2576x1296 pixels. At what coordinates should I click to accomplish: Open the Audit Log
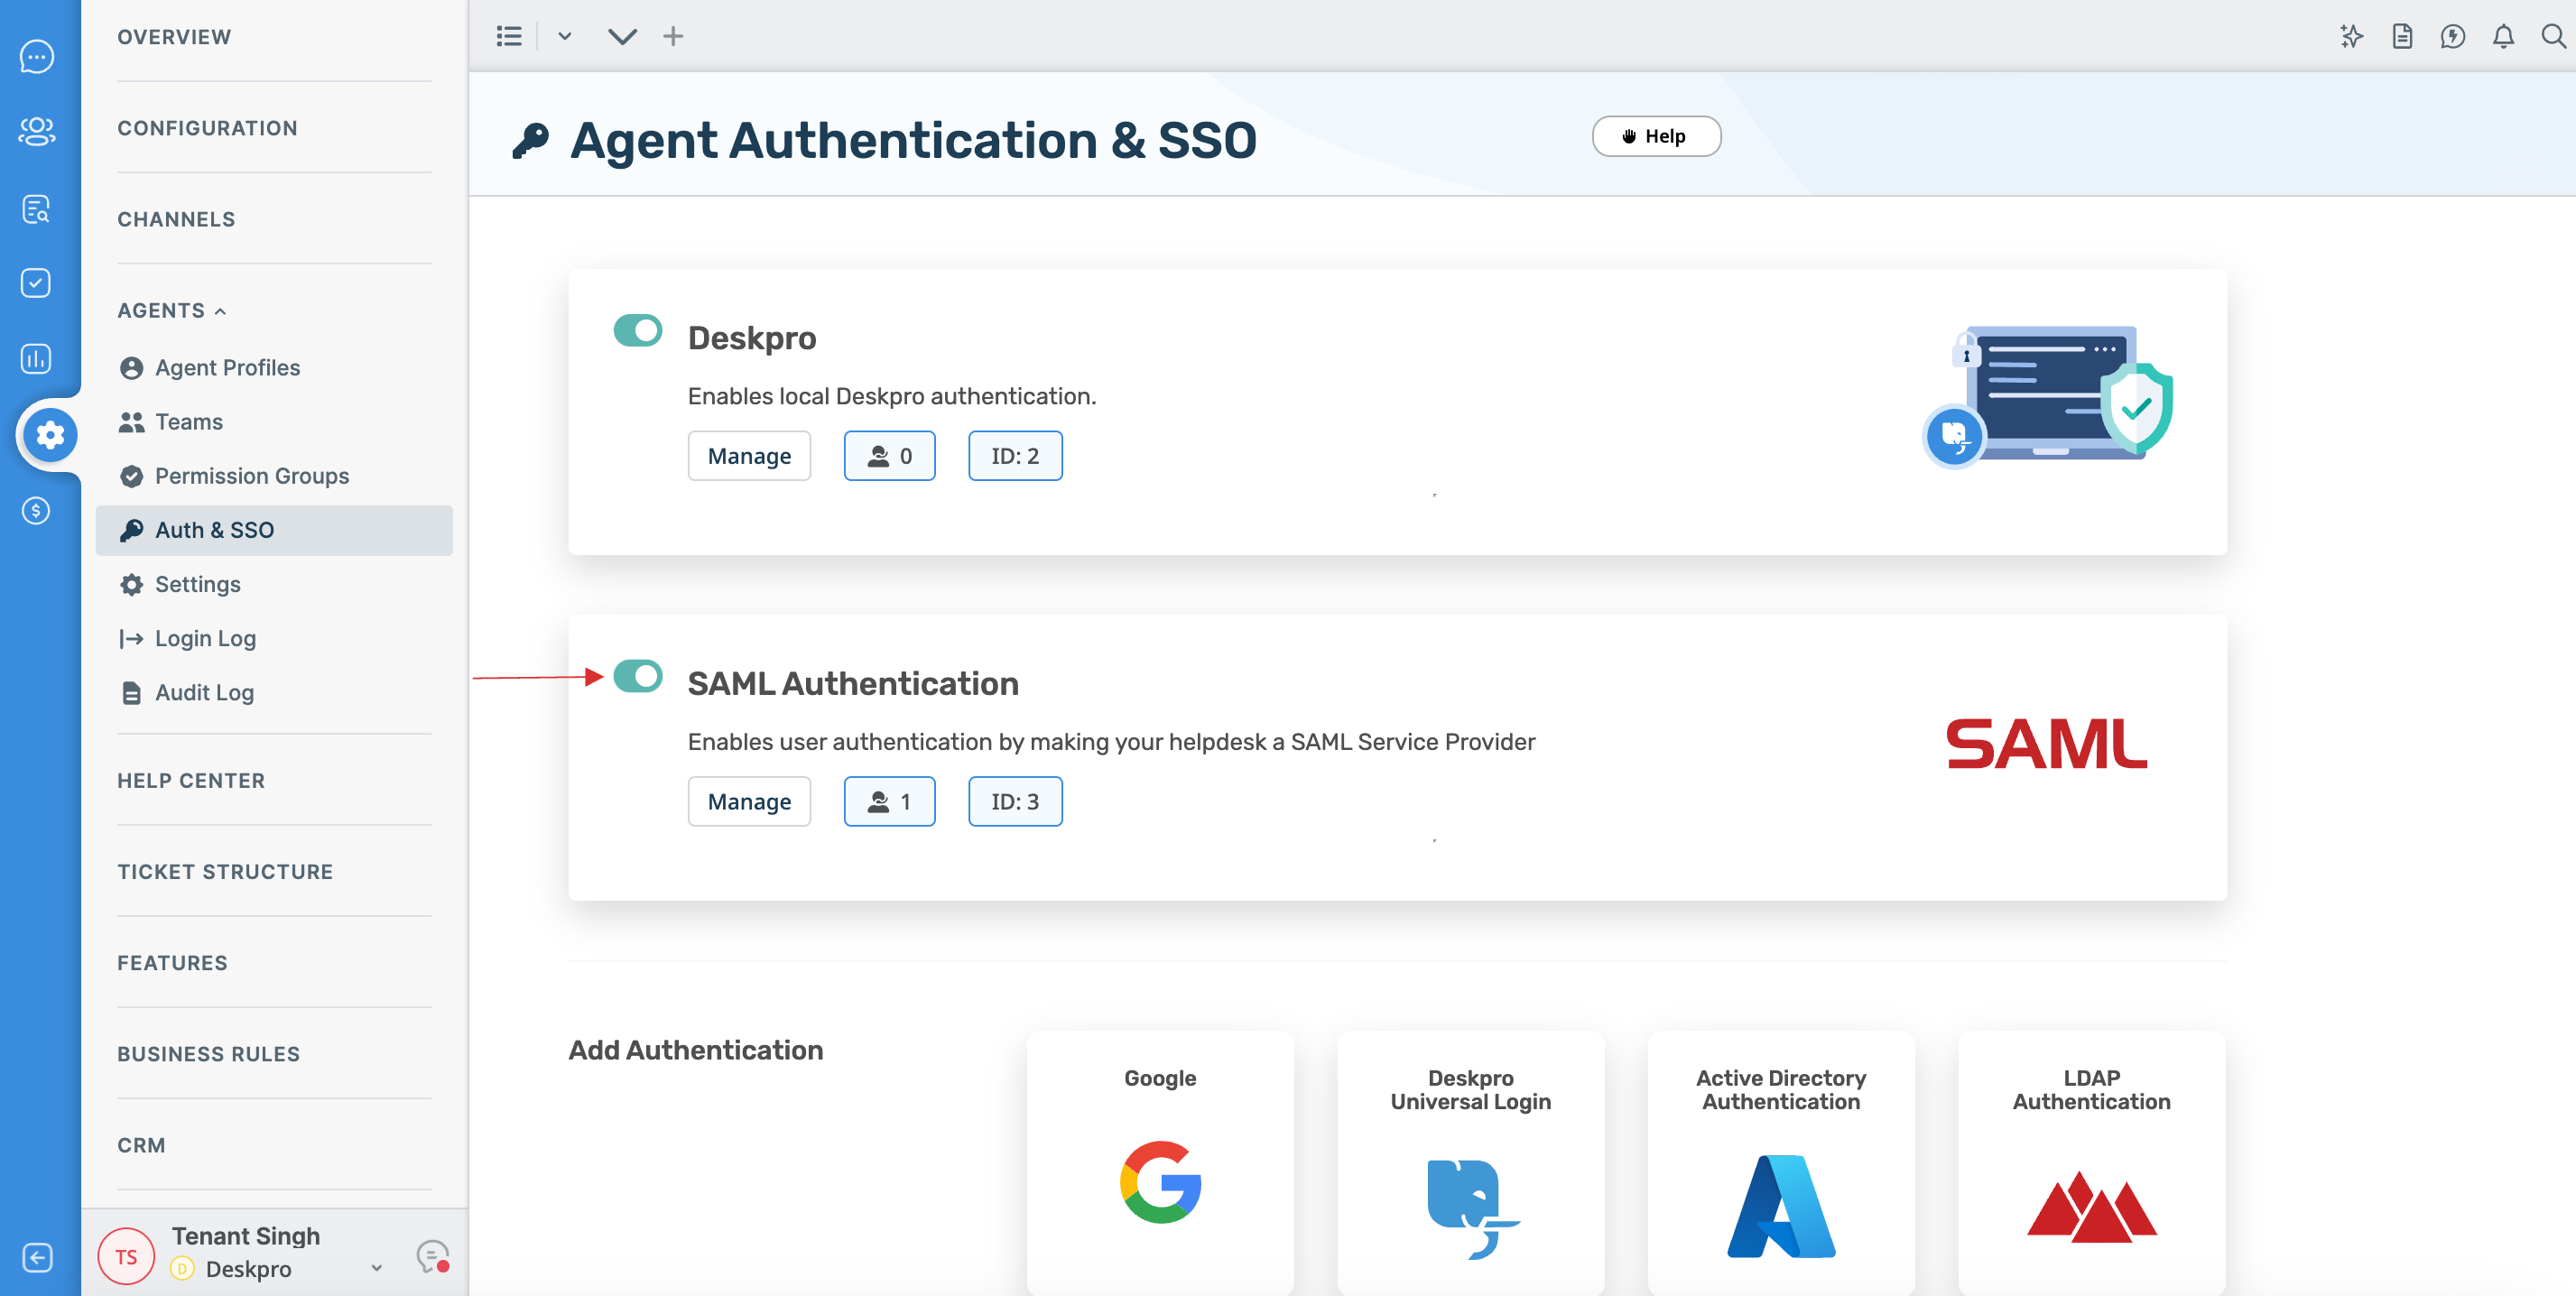pos(274,692)
